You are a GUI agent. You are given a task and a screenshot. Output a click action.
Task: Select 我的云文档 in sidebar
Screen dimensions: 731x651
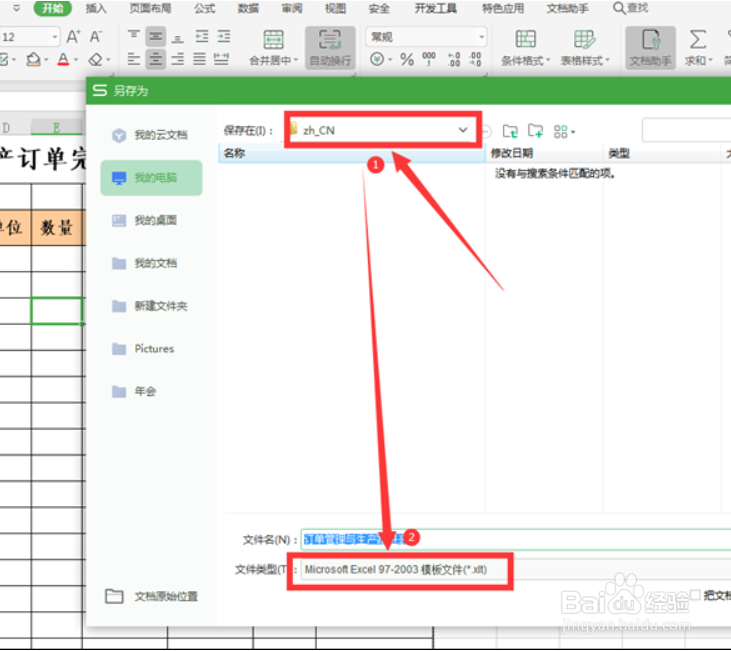151,135
